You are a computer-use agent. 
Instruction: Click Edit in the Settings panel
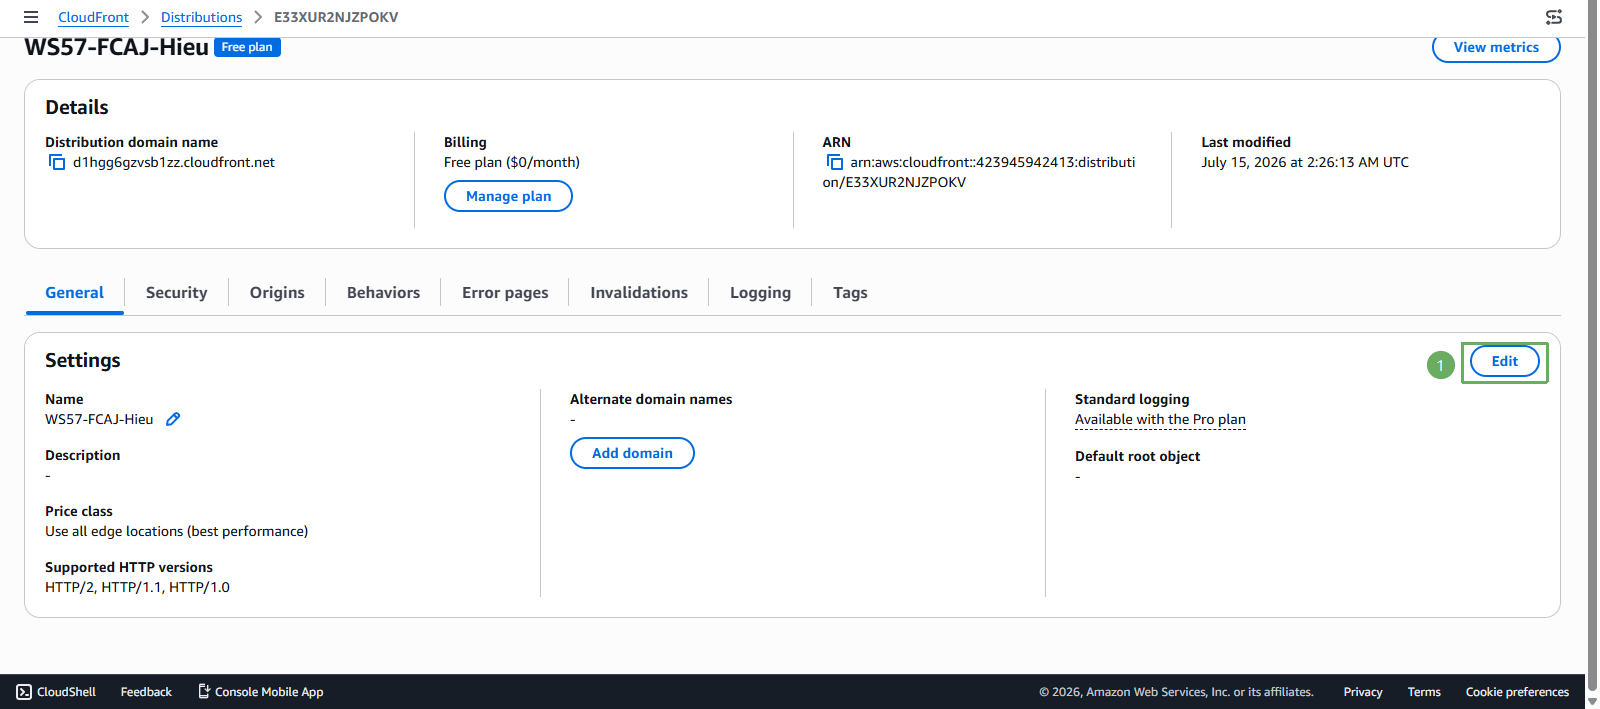[1505, 361]
